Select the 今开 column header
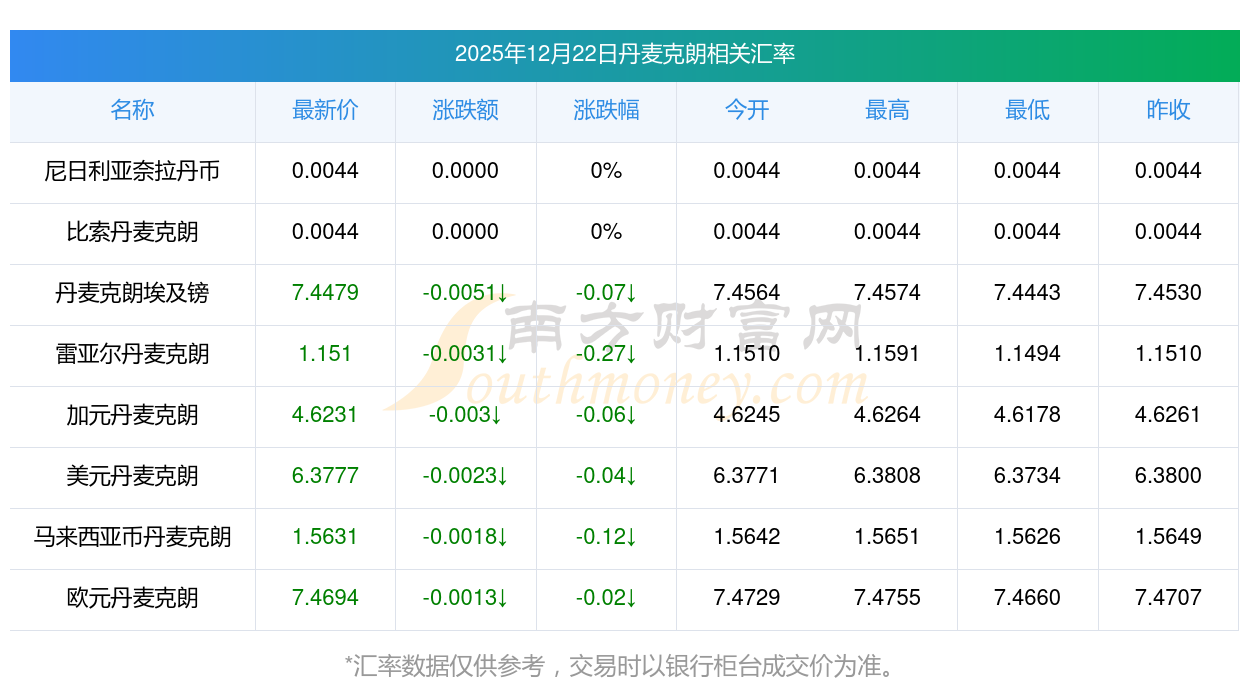Image resolution: width=1250 pixels, height=697 pixels. [747, 110]
